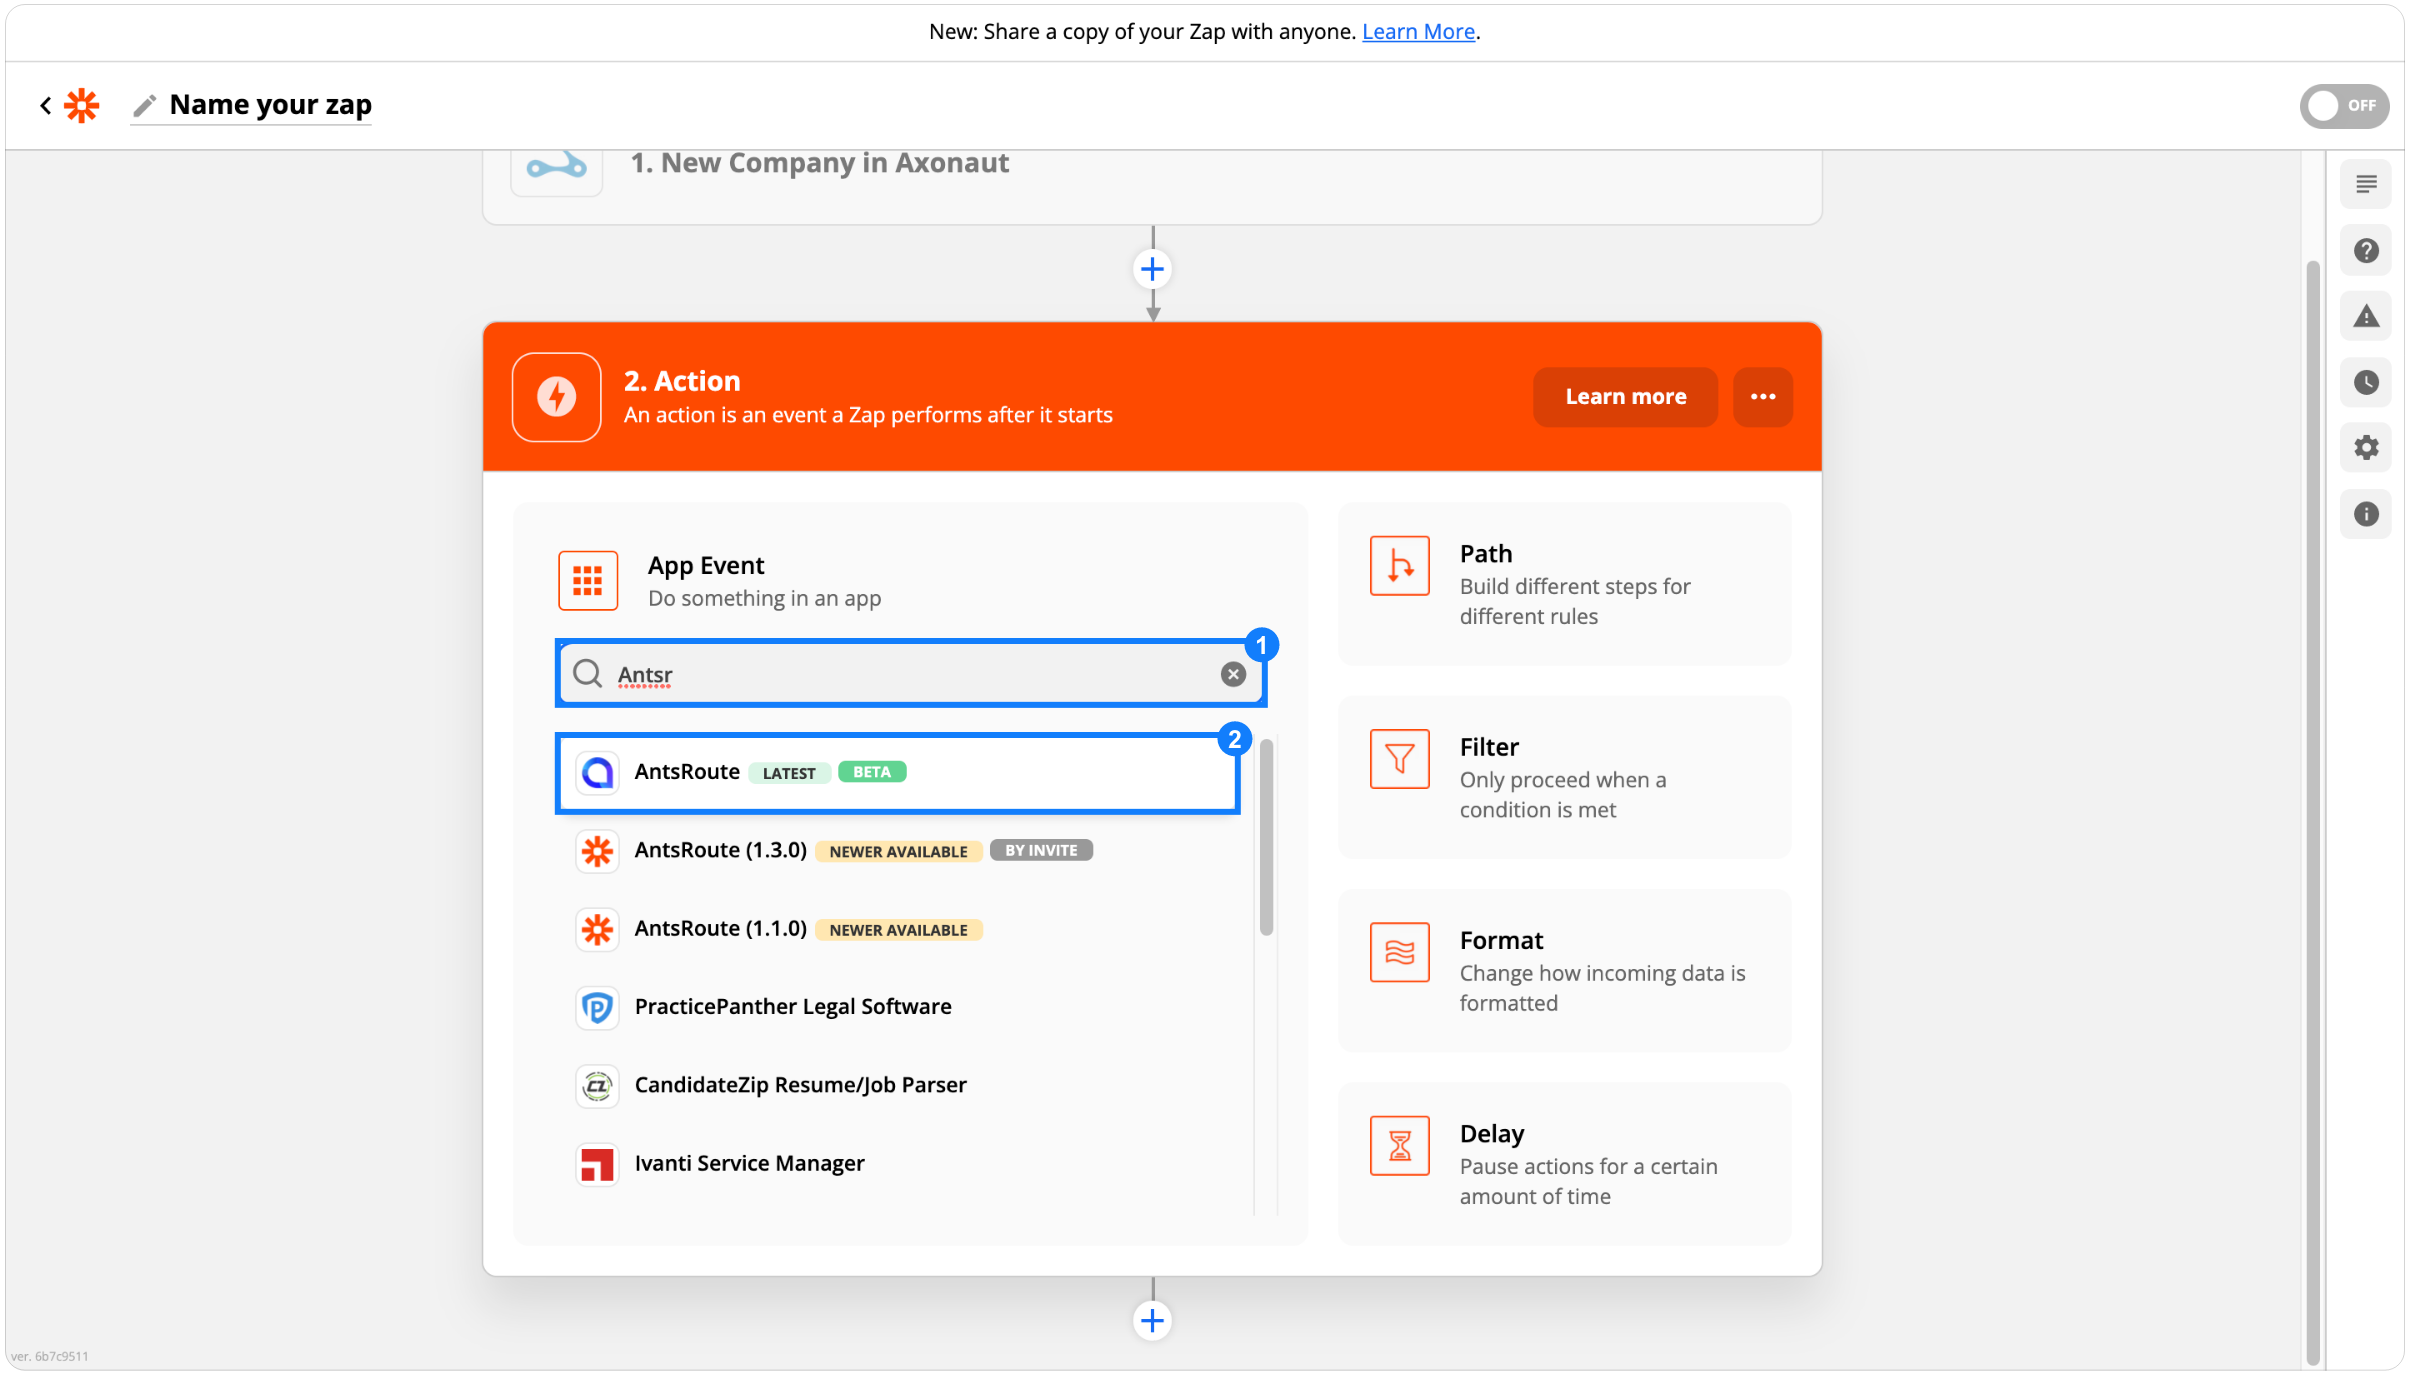This screenshot has width=2409, height=1374.
Task: Open the history clock panel
Action: [2365, 382]
